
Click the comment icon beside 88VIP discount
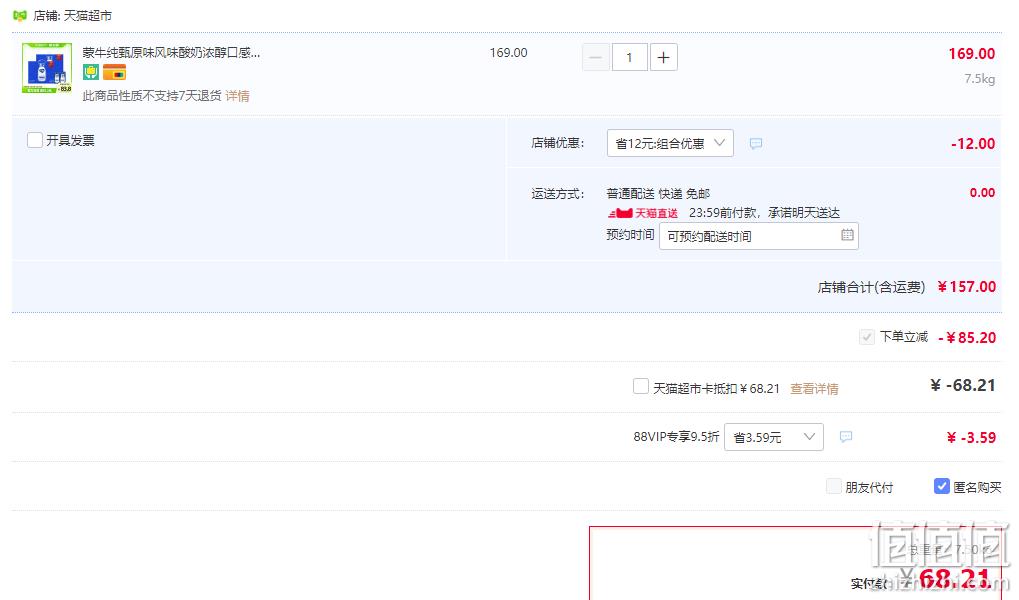845,437
